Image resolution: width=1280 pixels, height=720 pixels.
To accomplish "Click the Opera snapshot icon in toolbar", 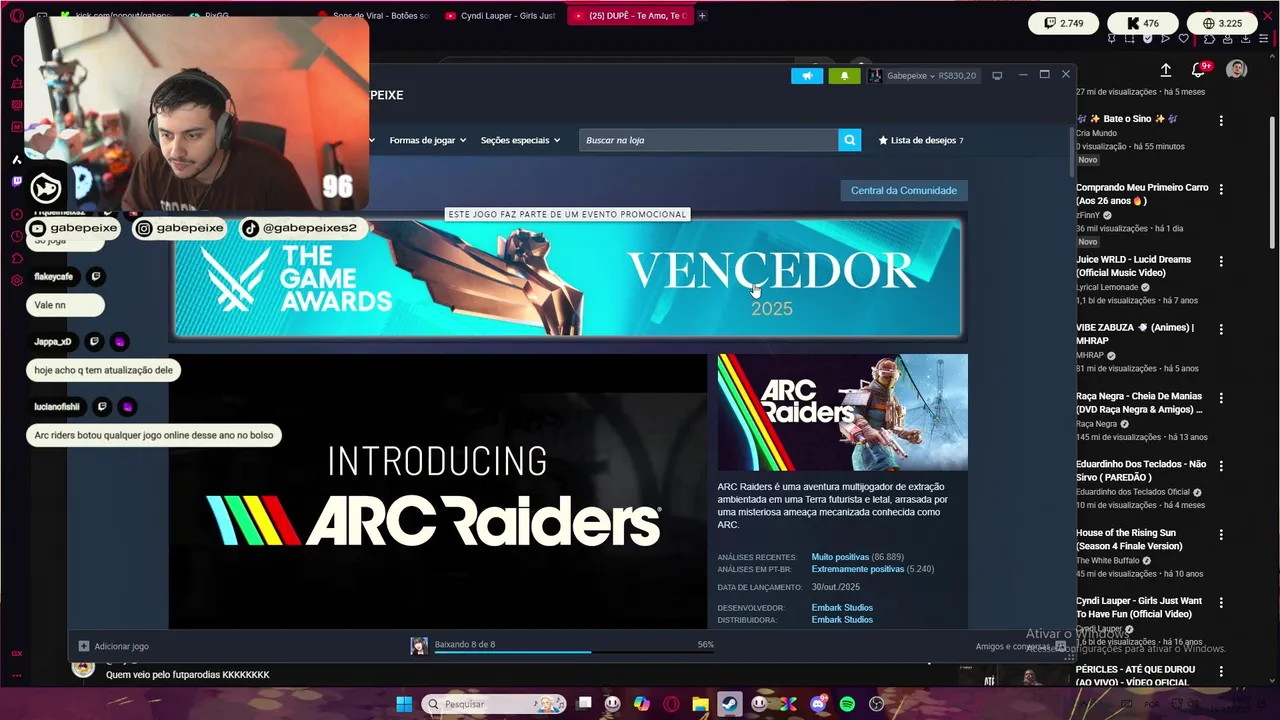I will tap(1130, 39).
